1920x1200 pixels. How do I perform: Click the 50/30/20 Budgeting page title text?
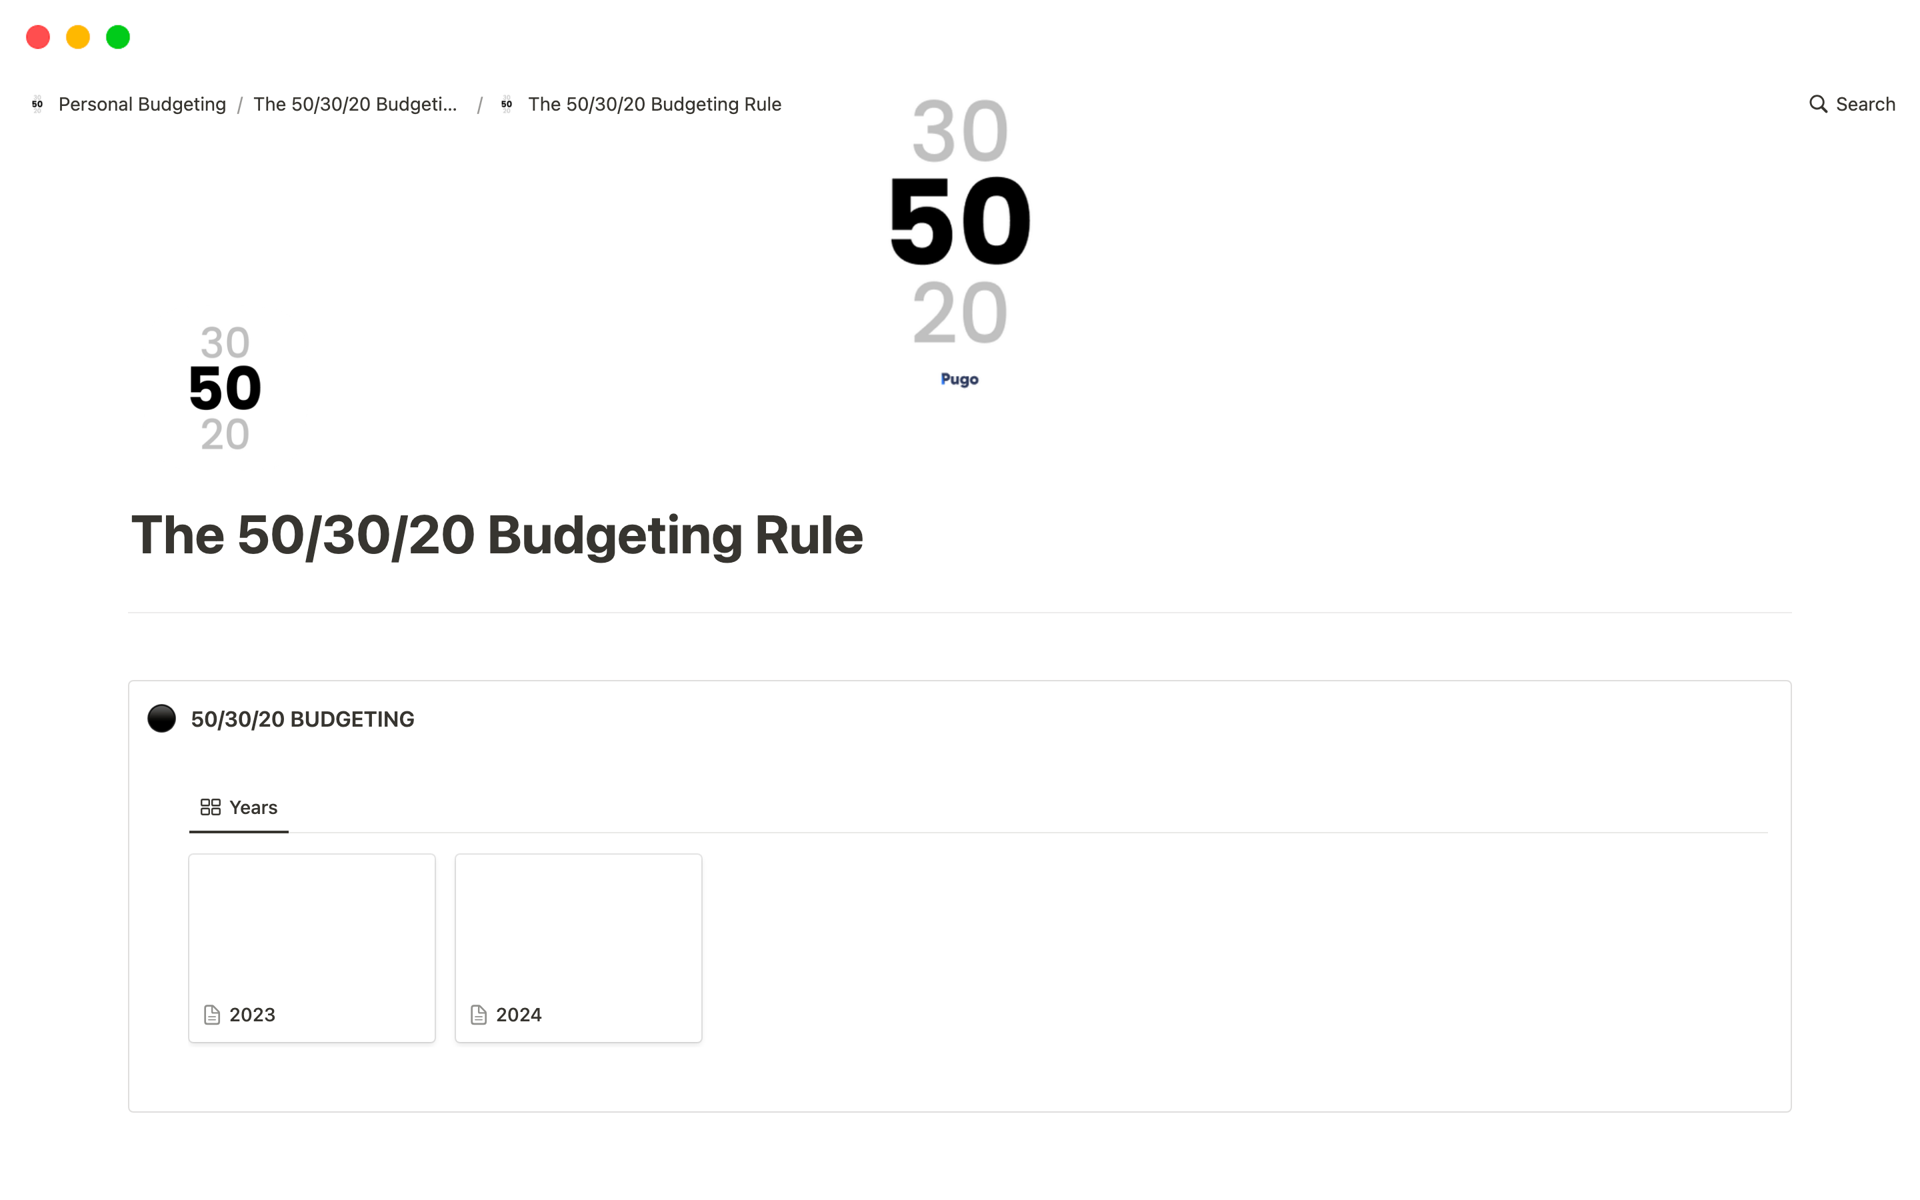click(x=496, y=534)
